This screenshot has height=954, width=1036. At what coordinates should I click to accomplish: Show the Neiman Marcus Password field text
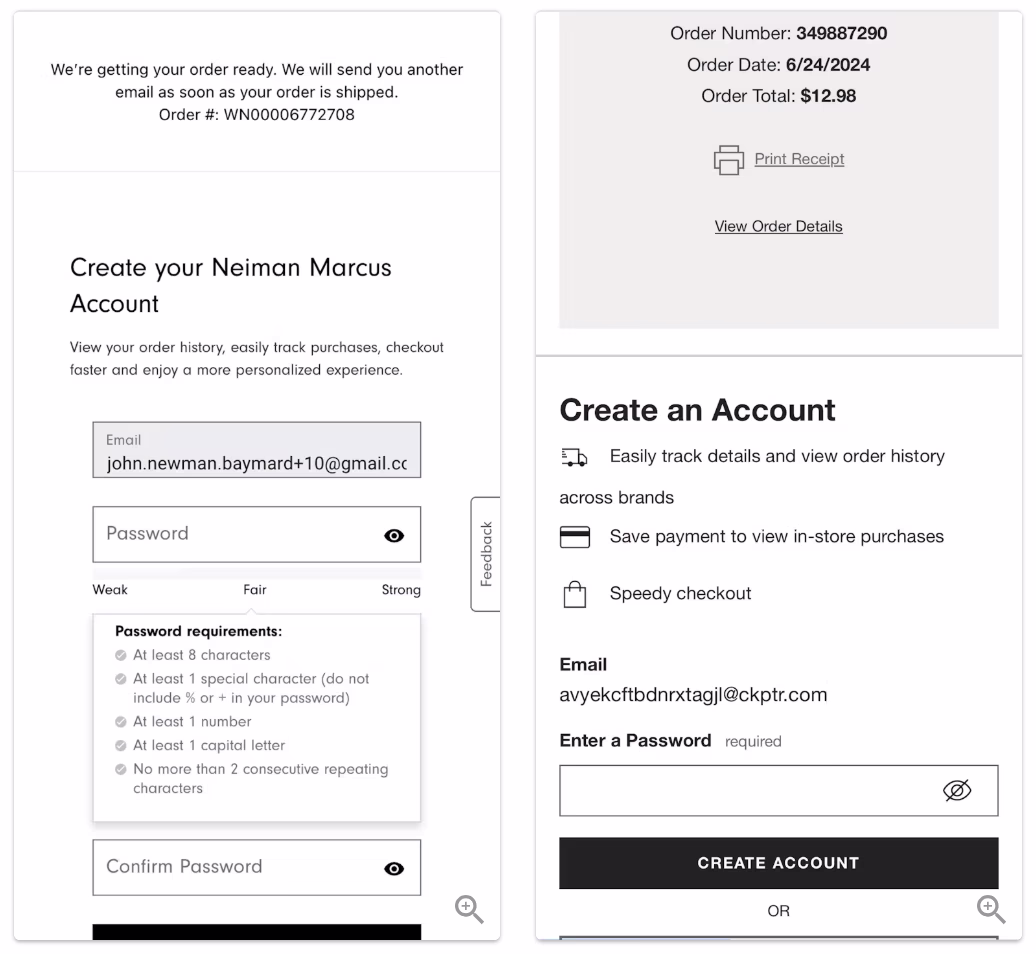click(x=394, y=536)
